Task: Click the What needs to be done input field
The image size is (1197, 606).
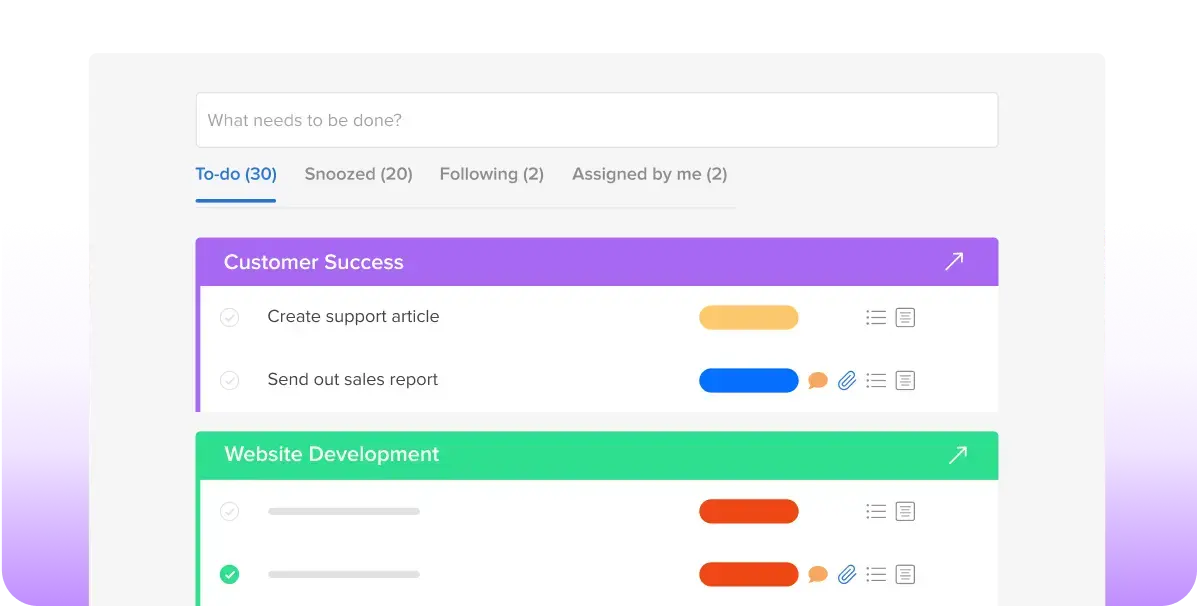Action: pos(597,120)
